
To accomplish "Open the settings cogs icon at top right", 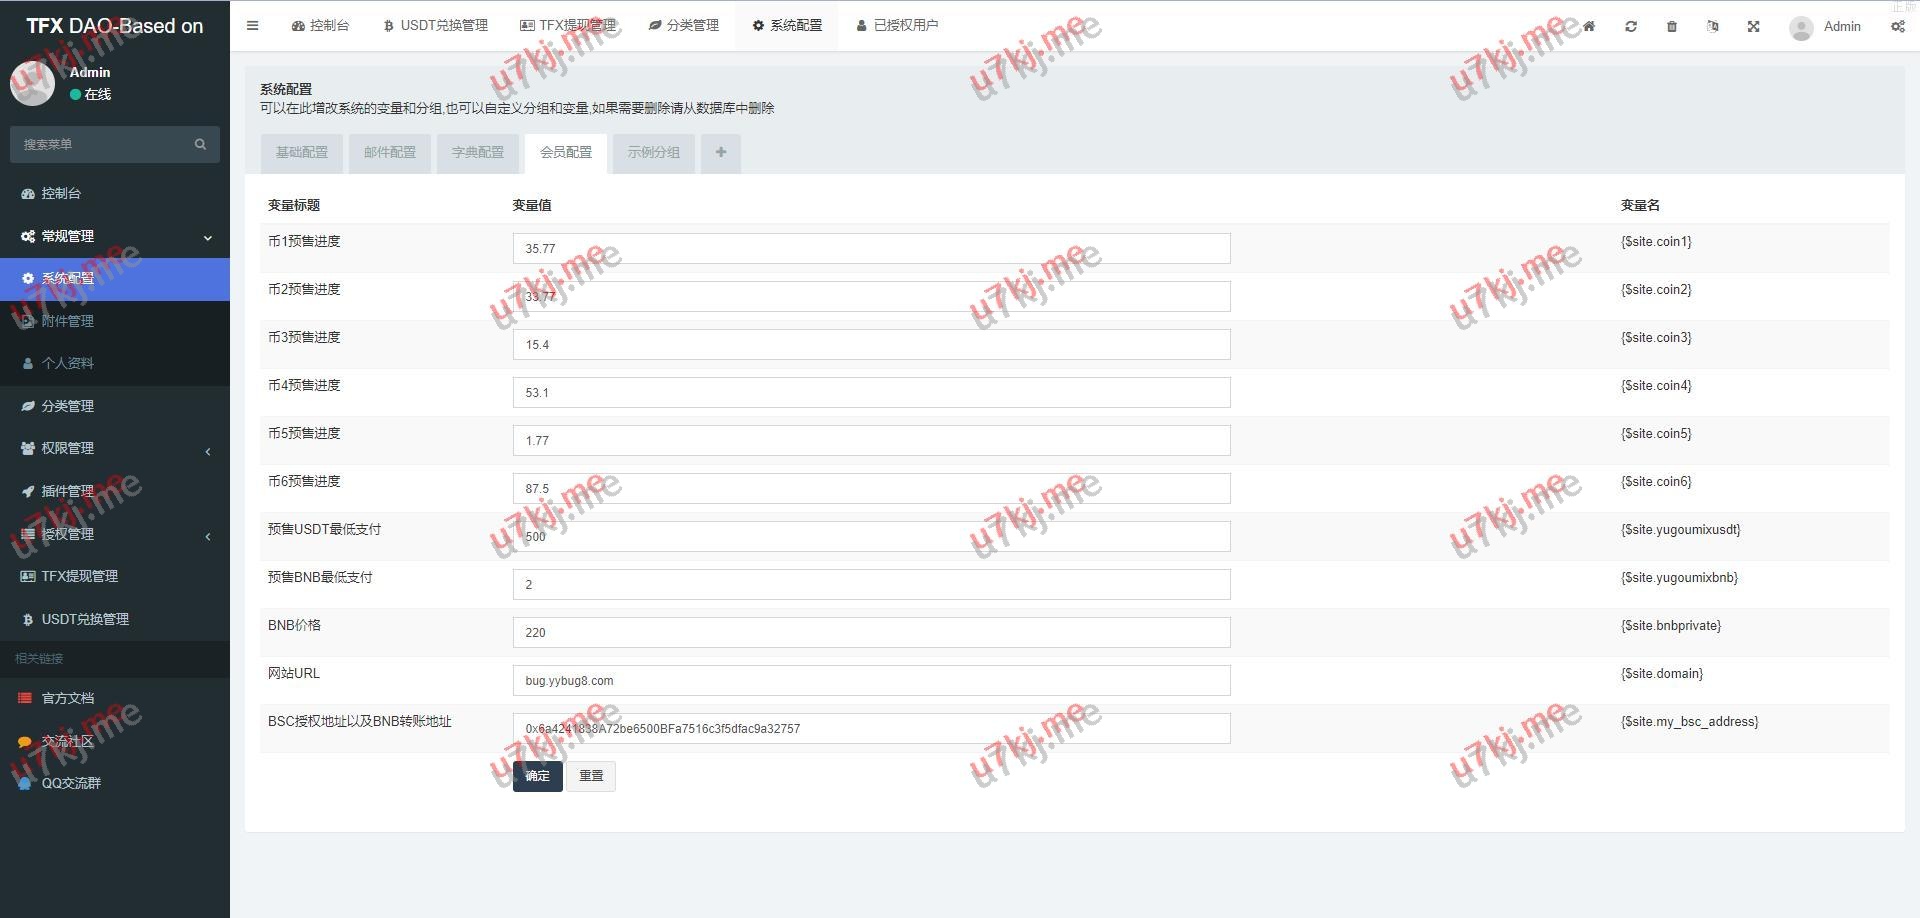I will point(1897,27).
